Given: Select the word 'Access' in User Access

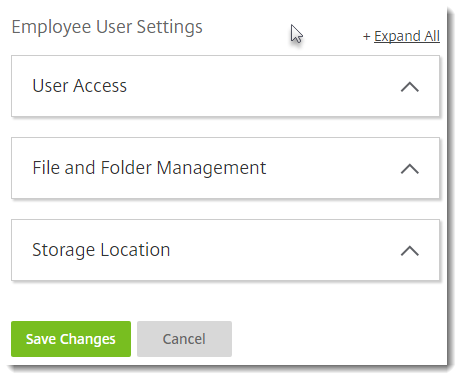Looking at the screenshot, I should click(x=100, y=86).
